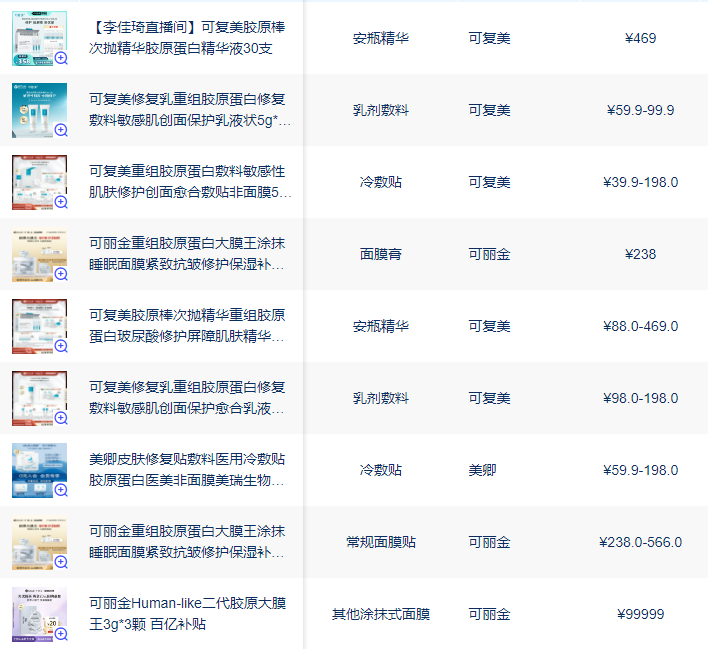Open 可丽金大膜王 title in 常规面膜贴 row
Image resolution: width=708 pixels, height=649 pixels.
187,542
